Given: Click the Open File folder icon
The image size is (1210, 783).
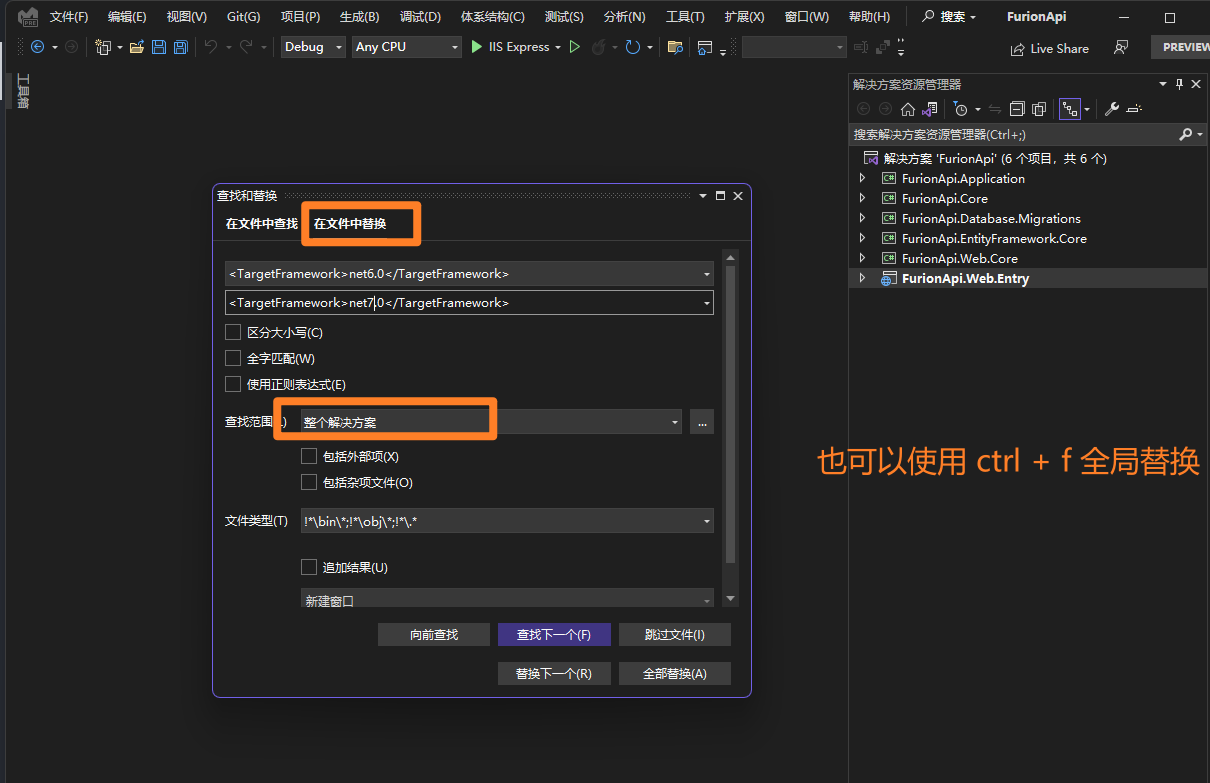Looking at the screenshot, I should [137, 47].
